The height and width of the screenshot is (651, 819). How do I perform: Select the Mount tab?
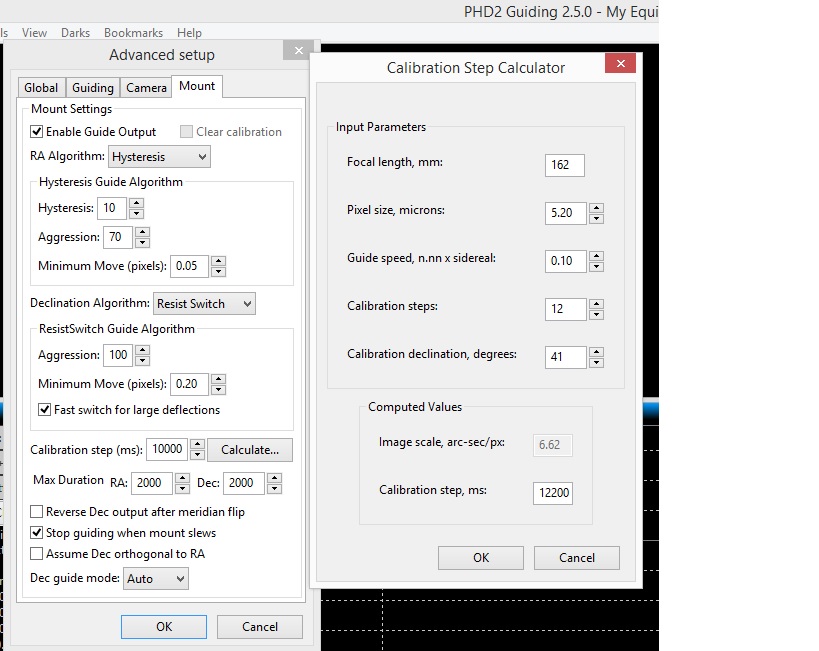click(197, 86)
